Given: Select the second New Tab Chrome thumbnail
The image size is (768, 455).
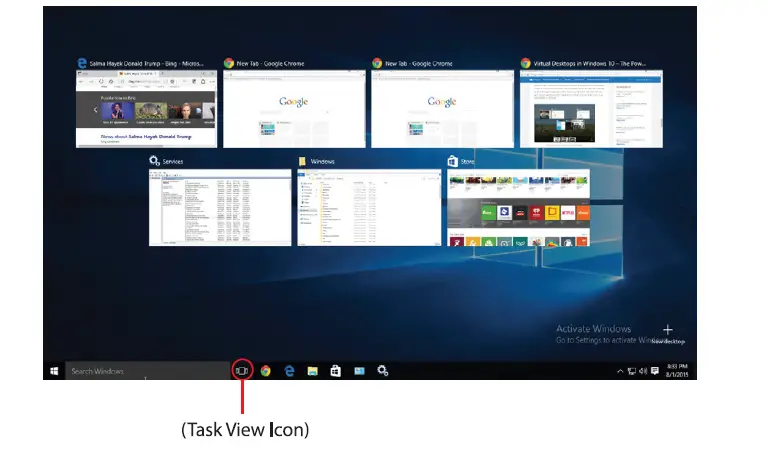Looking at the screenshot, I should [x=442, y=109].
